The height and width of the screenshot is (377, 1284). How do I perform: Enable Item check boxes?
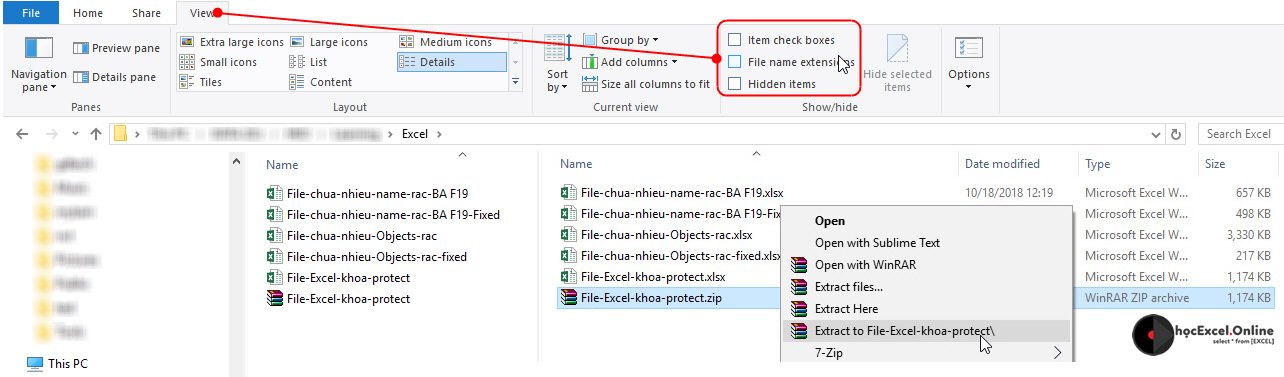pos(735,40)
